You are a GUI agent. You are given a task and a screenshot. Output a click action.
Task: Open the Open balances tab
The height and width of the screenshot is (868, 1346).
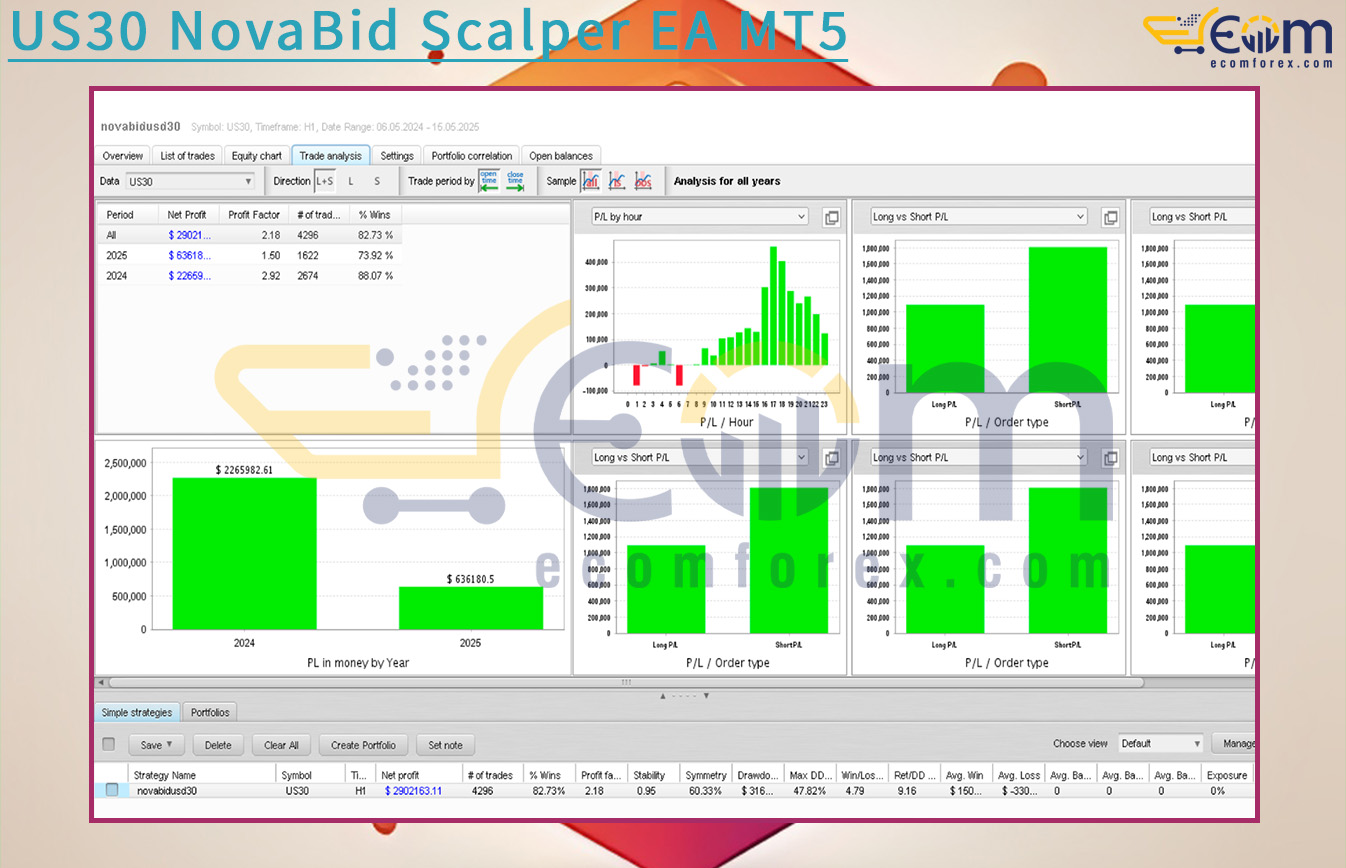pyautogui.click(x=561, y=156)
